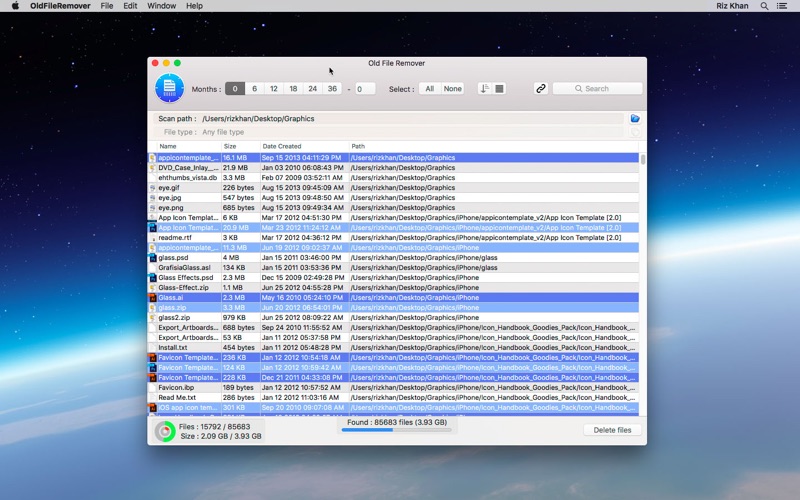Open the File menu

point(107,6)
